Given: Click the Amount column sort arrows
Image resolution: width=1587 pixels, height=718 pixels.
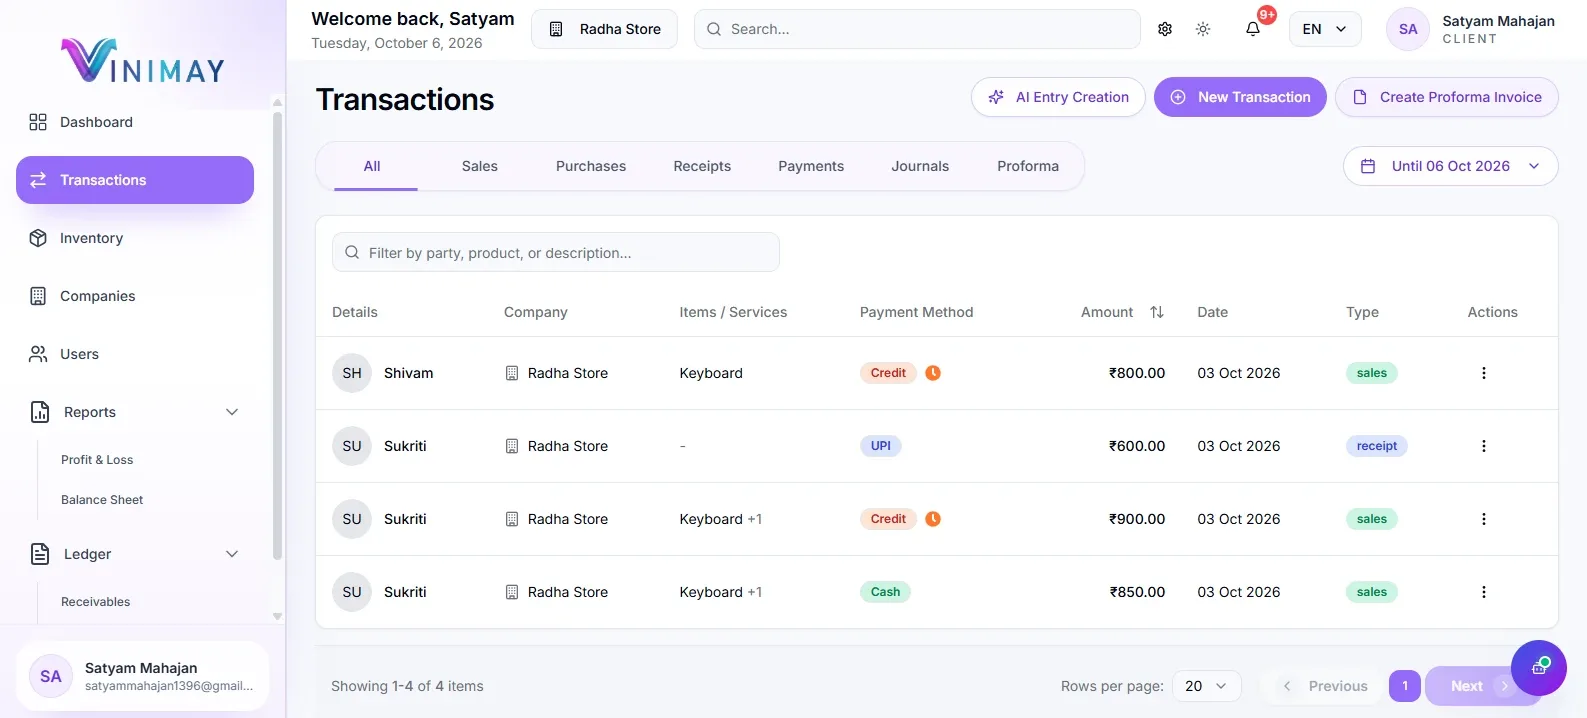Looking at the screenshot, I should [x=1157, y=312].
